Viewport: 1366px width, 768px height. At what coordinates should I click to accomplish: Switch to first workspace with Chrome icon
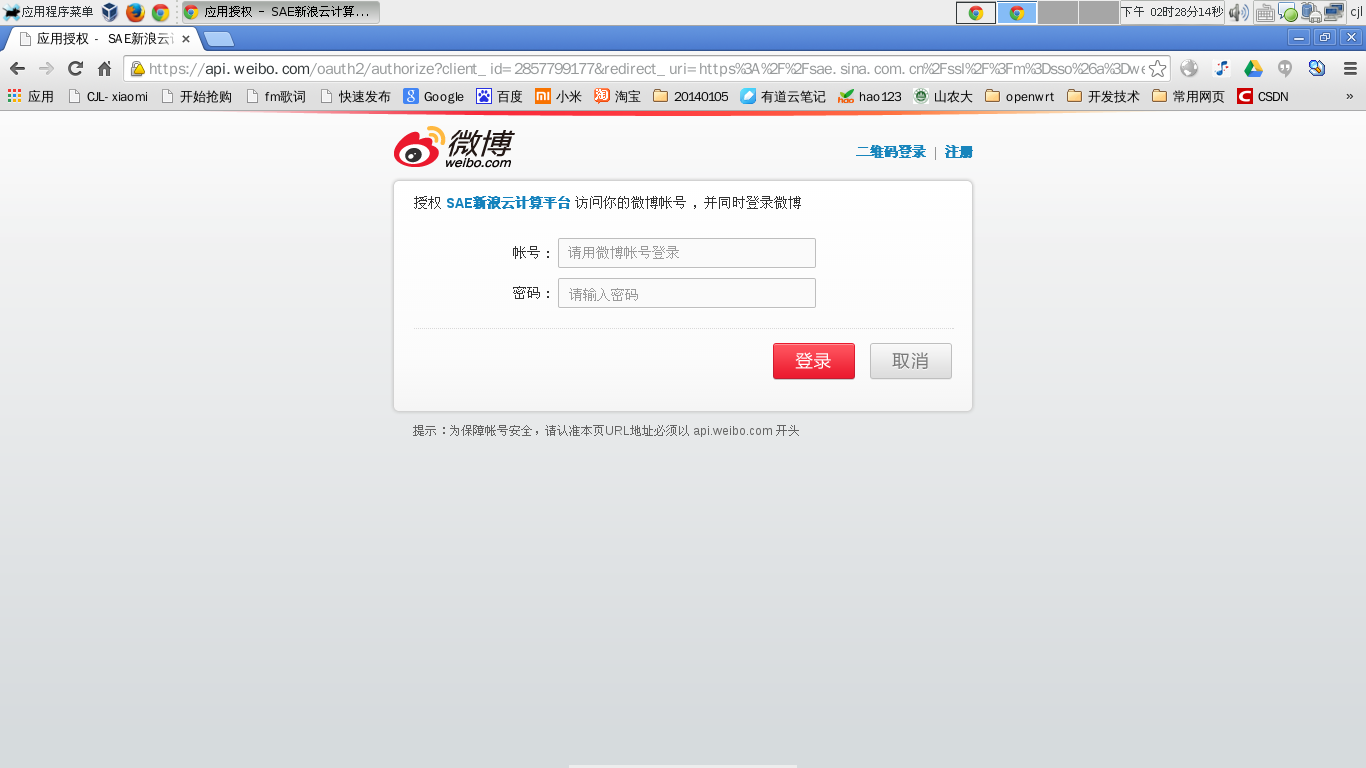coord(976,12)
